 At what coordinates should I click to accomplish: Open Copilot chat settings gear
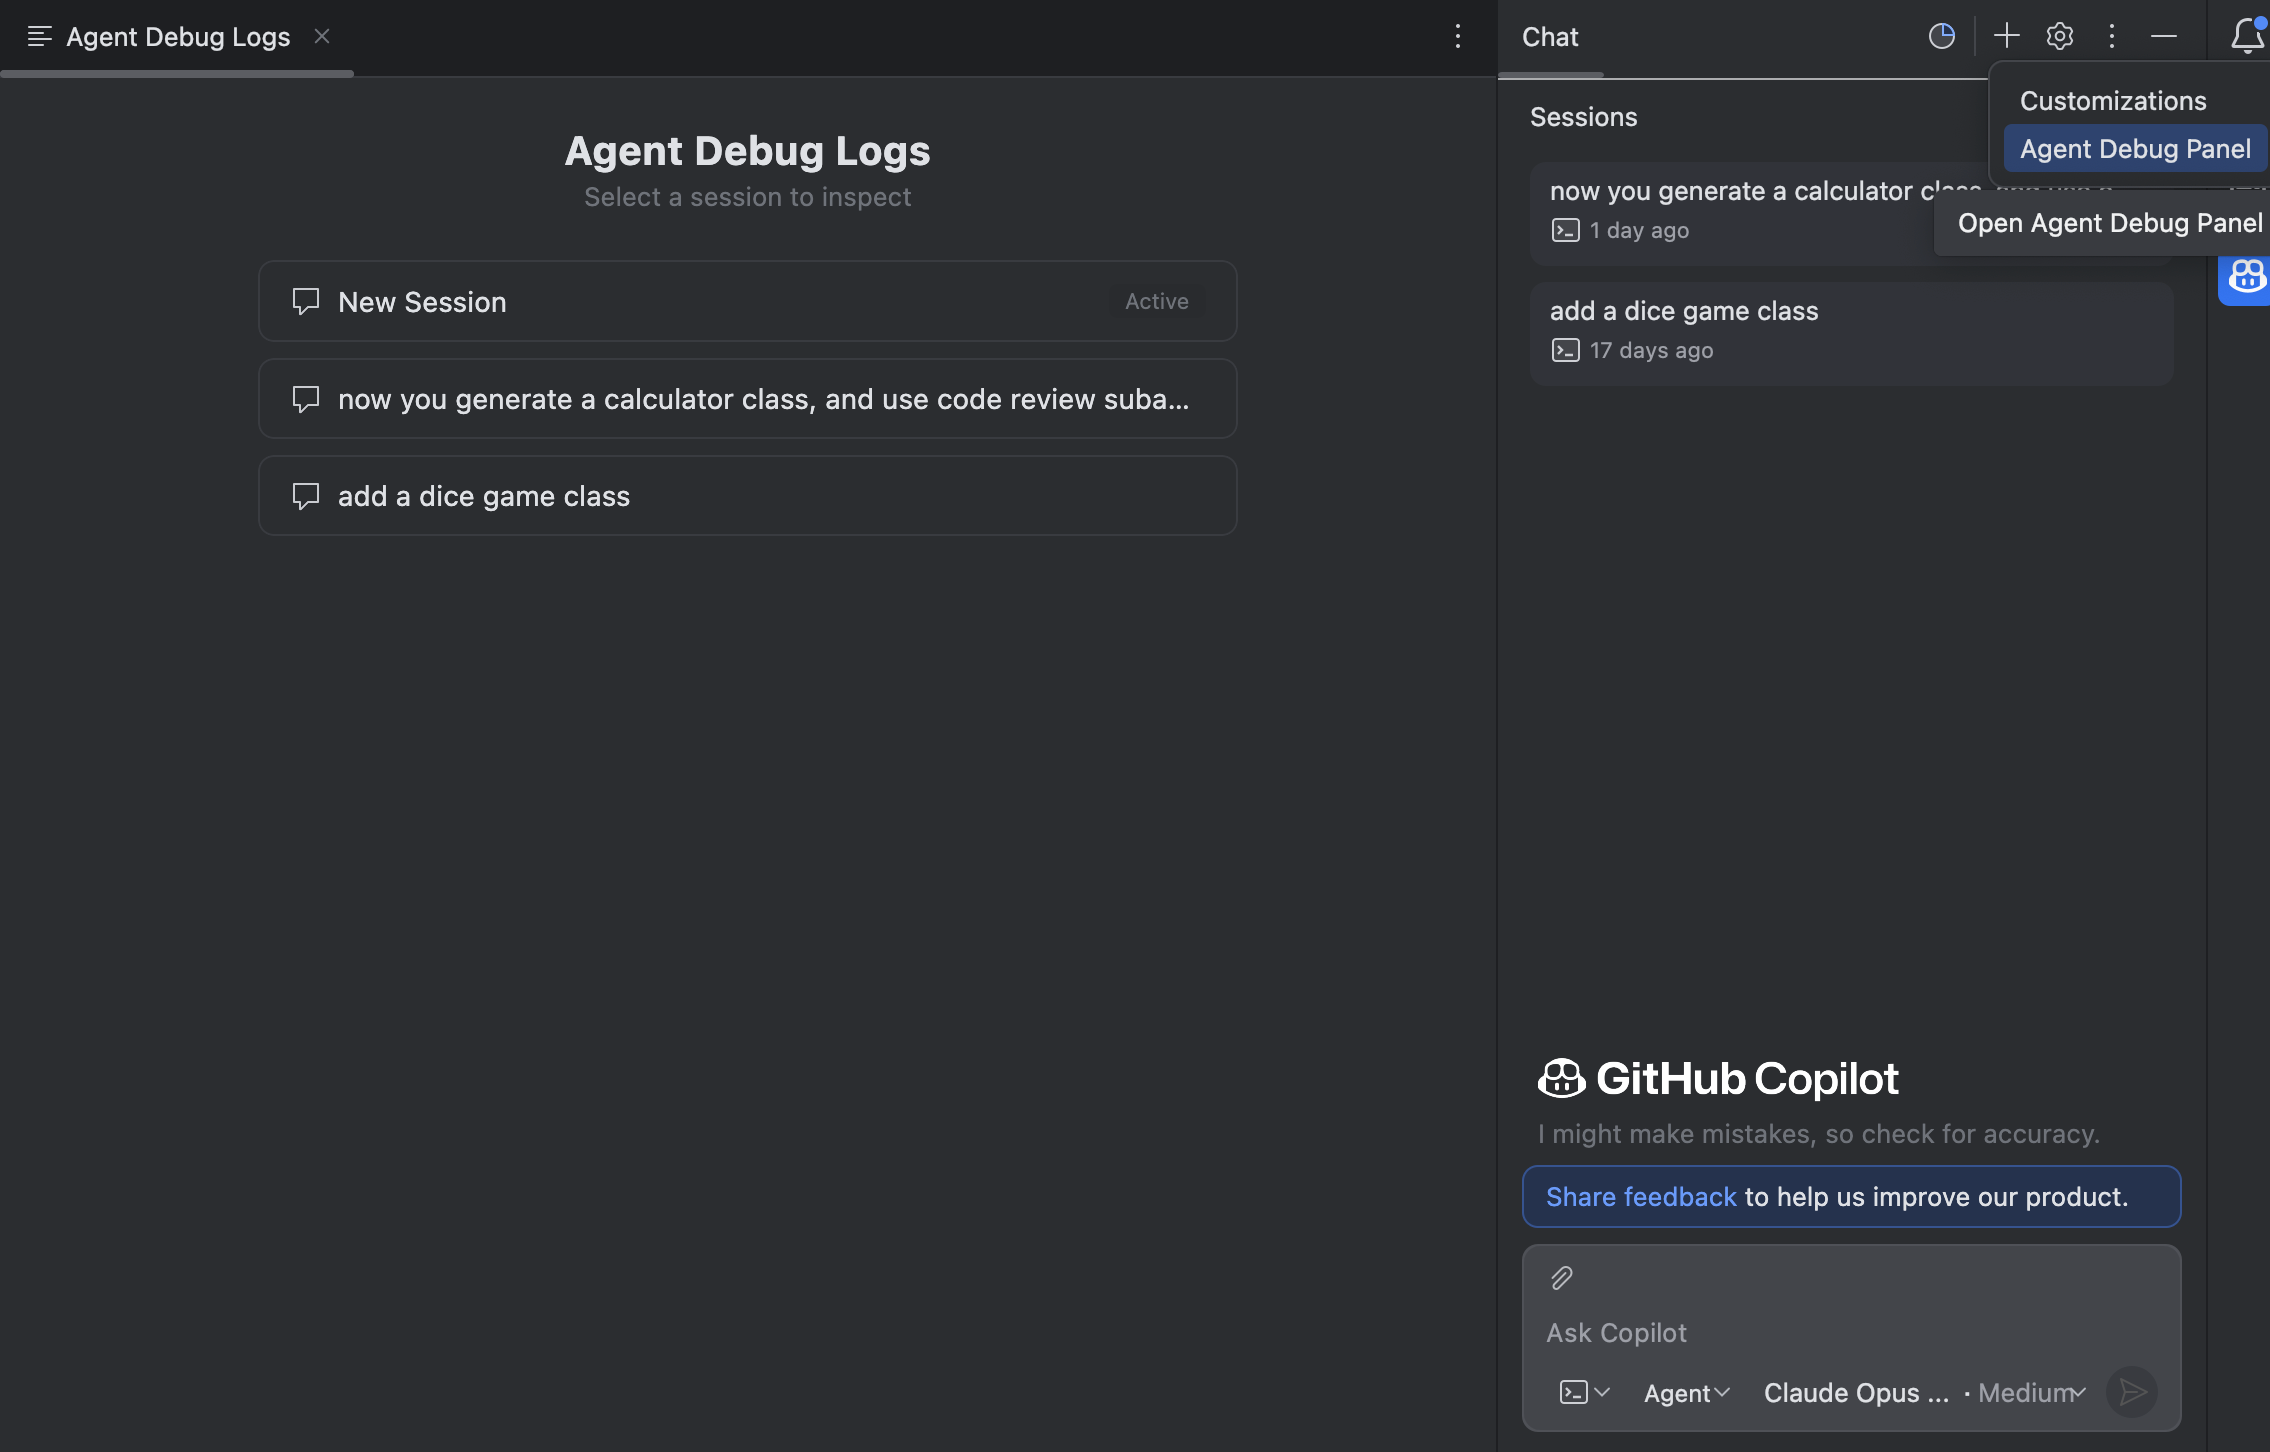2059,37
